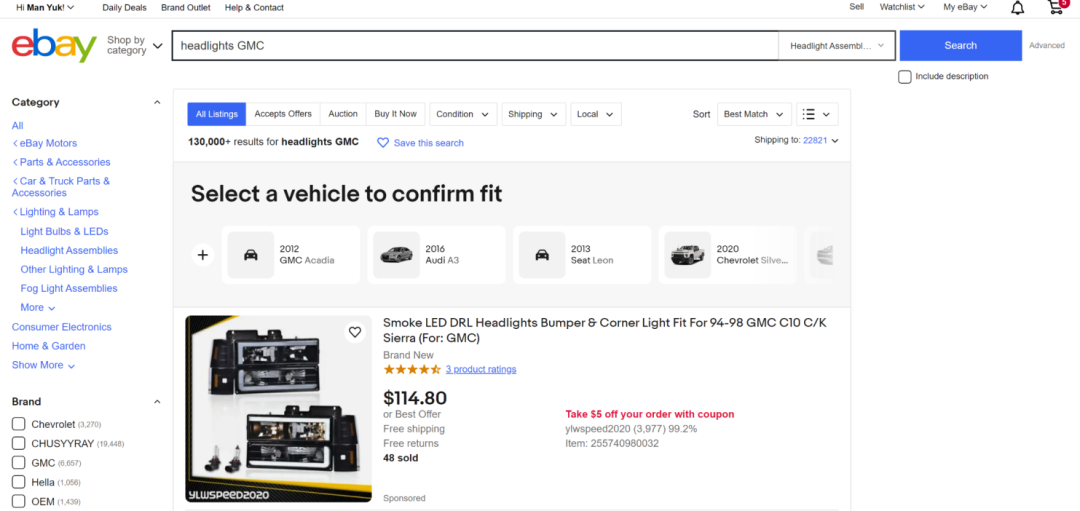This screenshot has width=1080, height=511.
Task: Open the Best Match sort dropdown
Action: (x=754, y=114)
